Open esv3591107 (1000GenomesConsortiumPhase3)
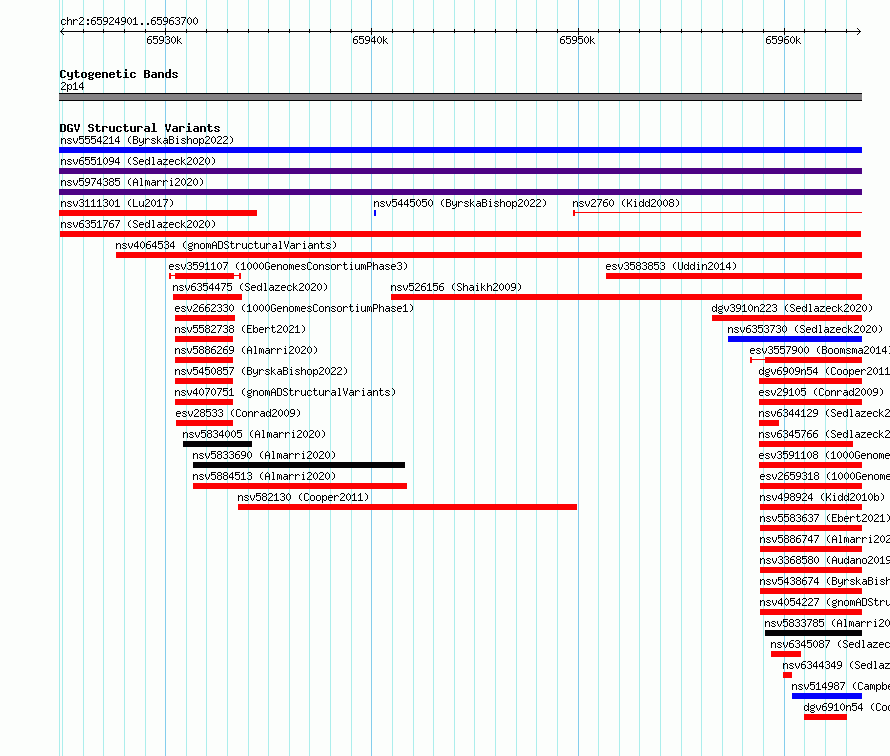Viewport: 890px width, 756px height. 288,266
